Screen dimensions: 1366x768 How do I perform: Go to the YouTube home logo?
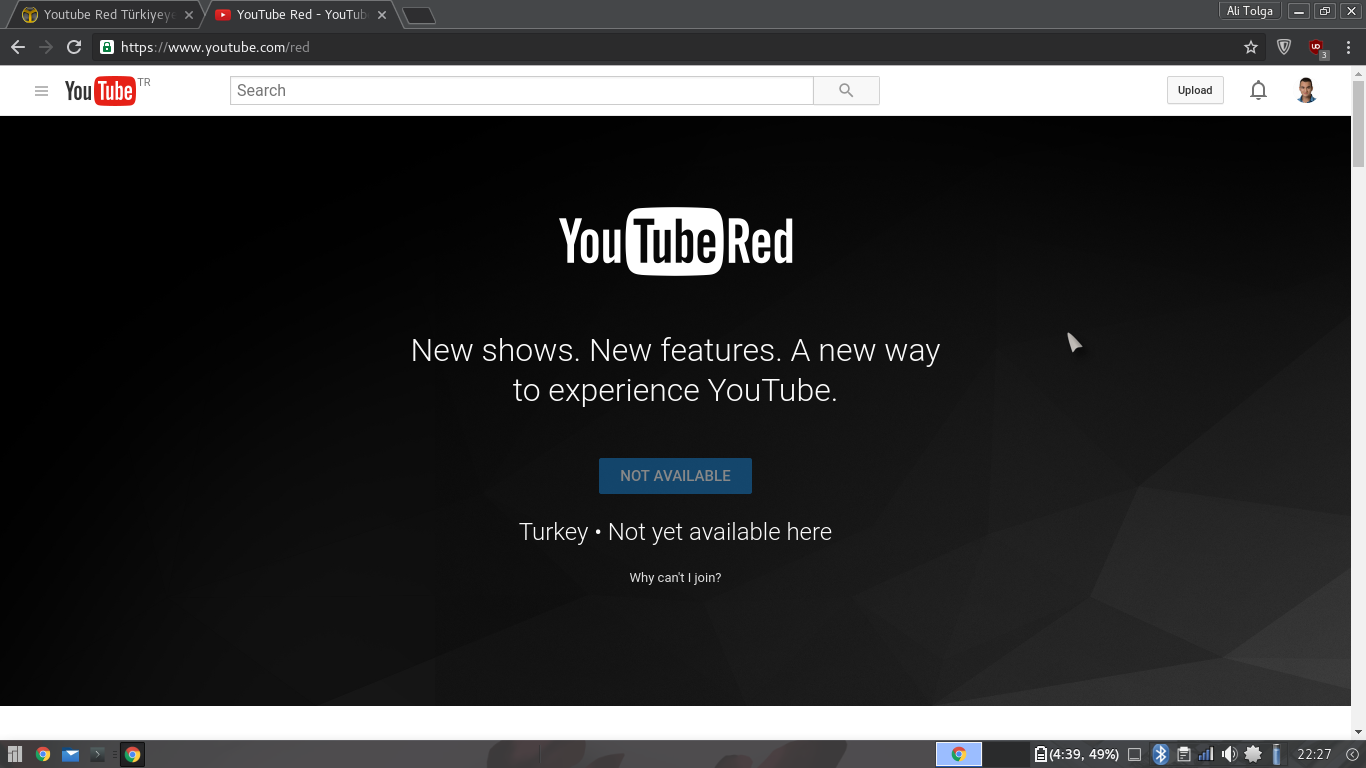pos(100,91)
